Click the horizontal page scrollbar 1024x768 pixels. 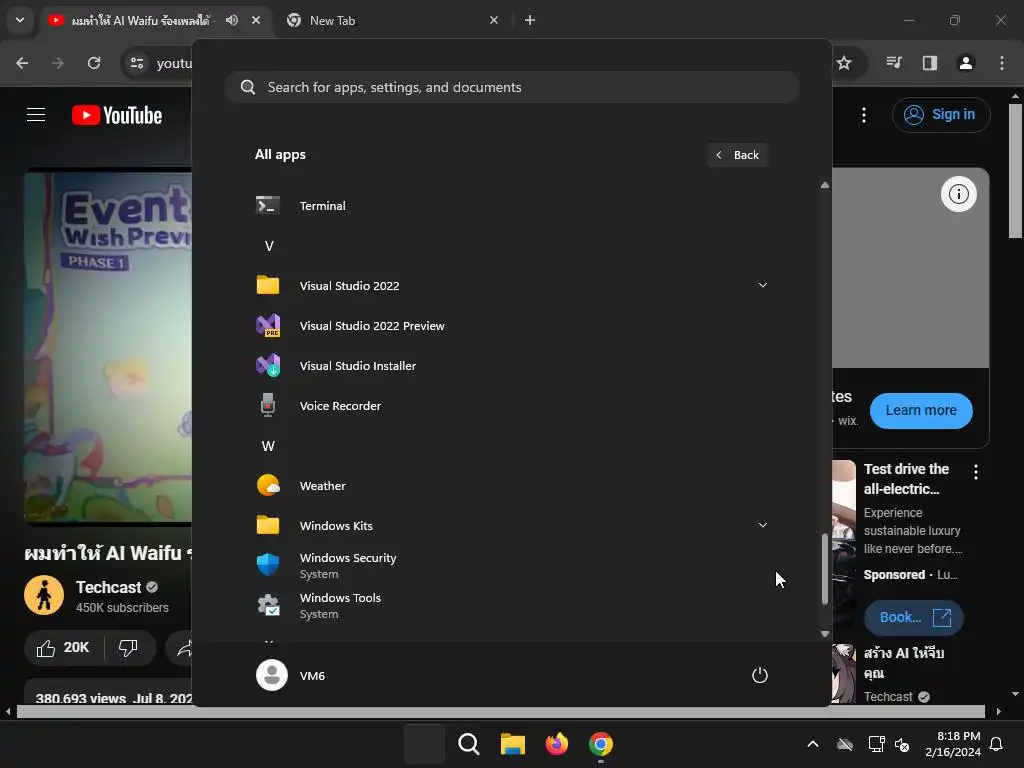click(502, 711)
